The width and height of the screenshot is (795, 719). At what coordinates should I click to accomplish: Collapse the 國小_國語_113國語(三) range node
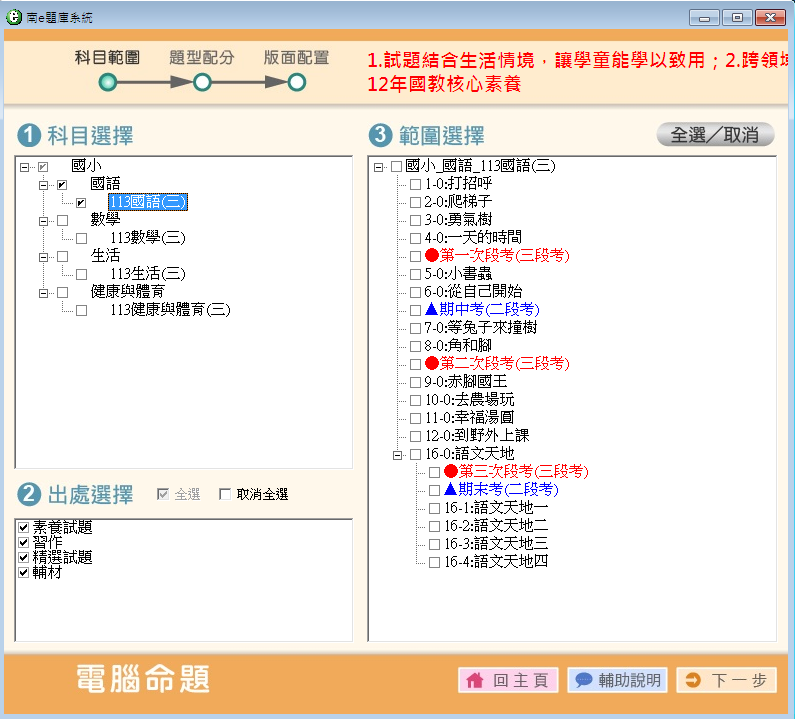pyautogui.click(x=378, y=167)
